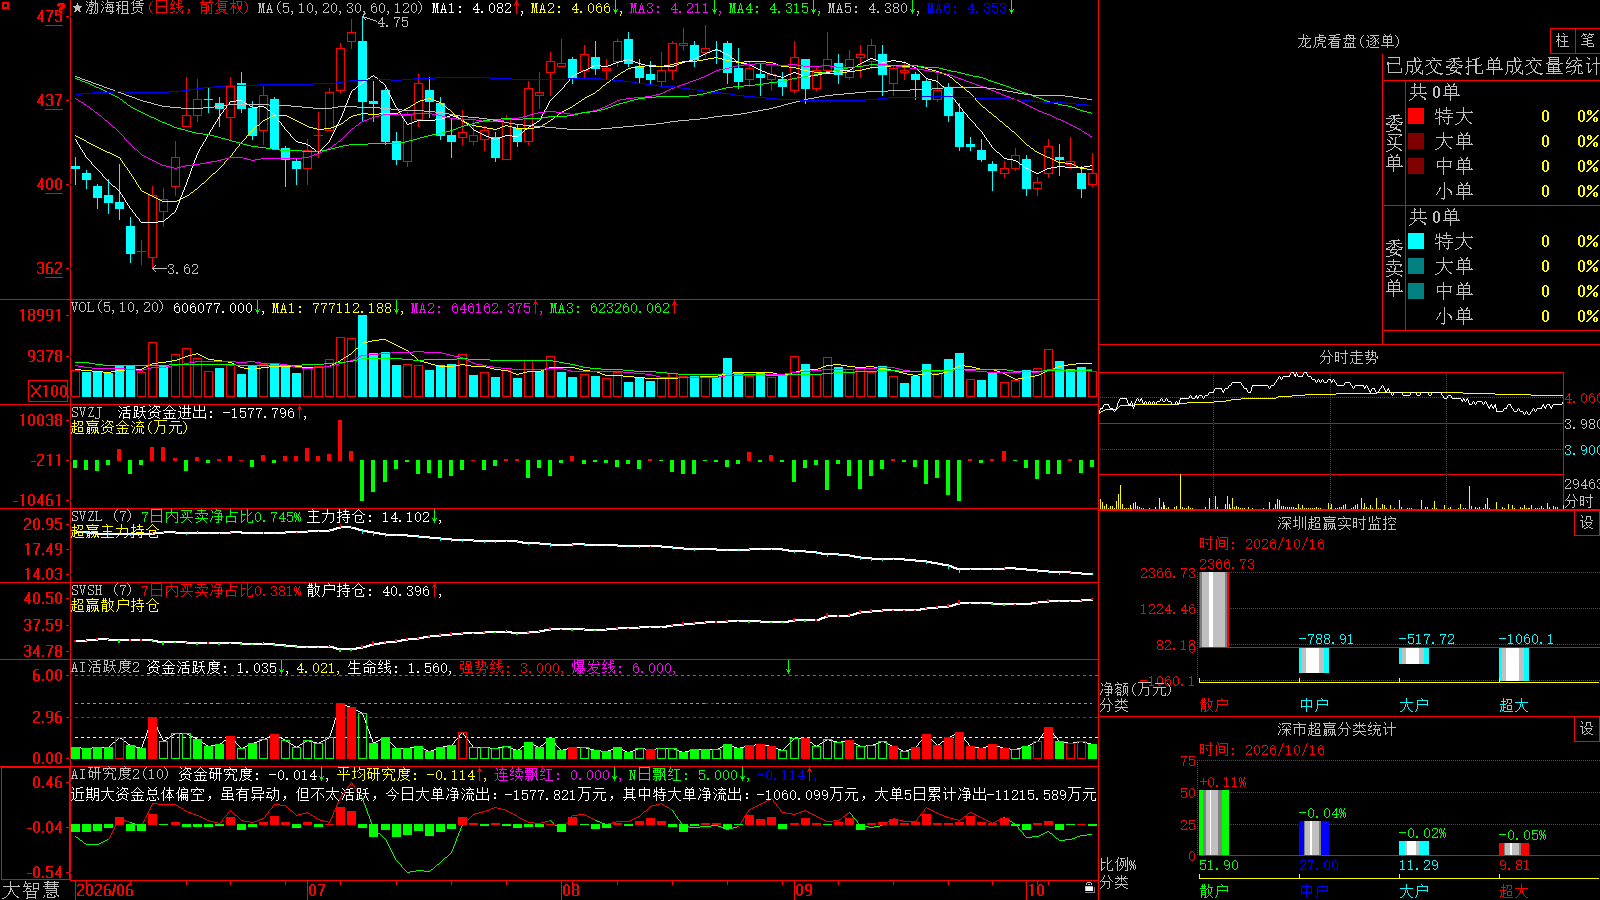
Task: Select the 深市超赢分类统计 panel title
Action: (x=1336, y=729)
